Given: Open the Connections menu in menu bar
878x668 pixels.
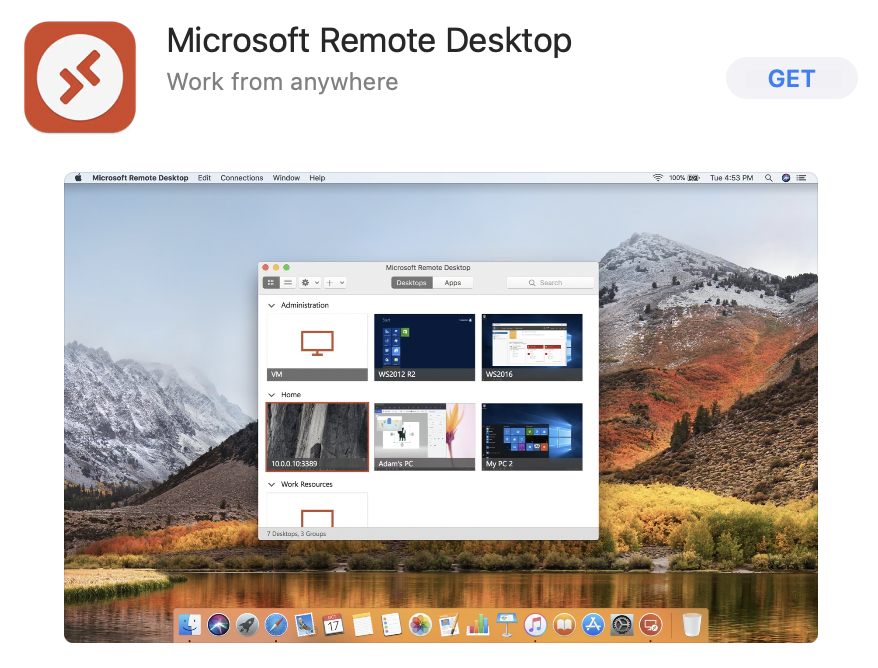Looking at the screenshot, I should pos(242,178).
